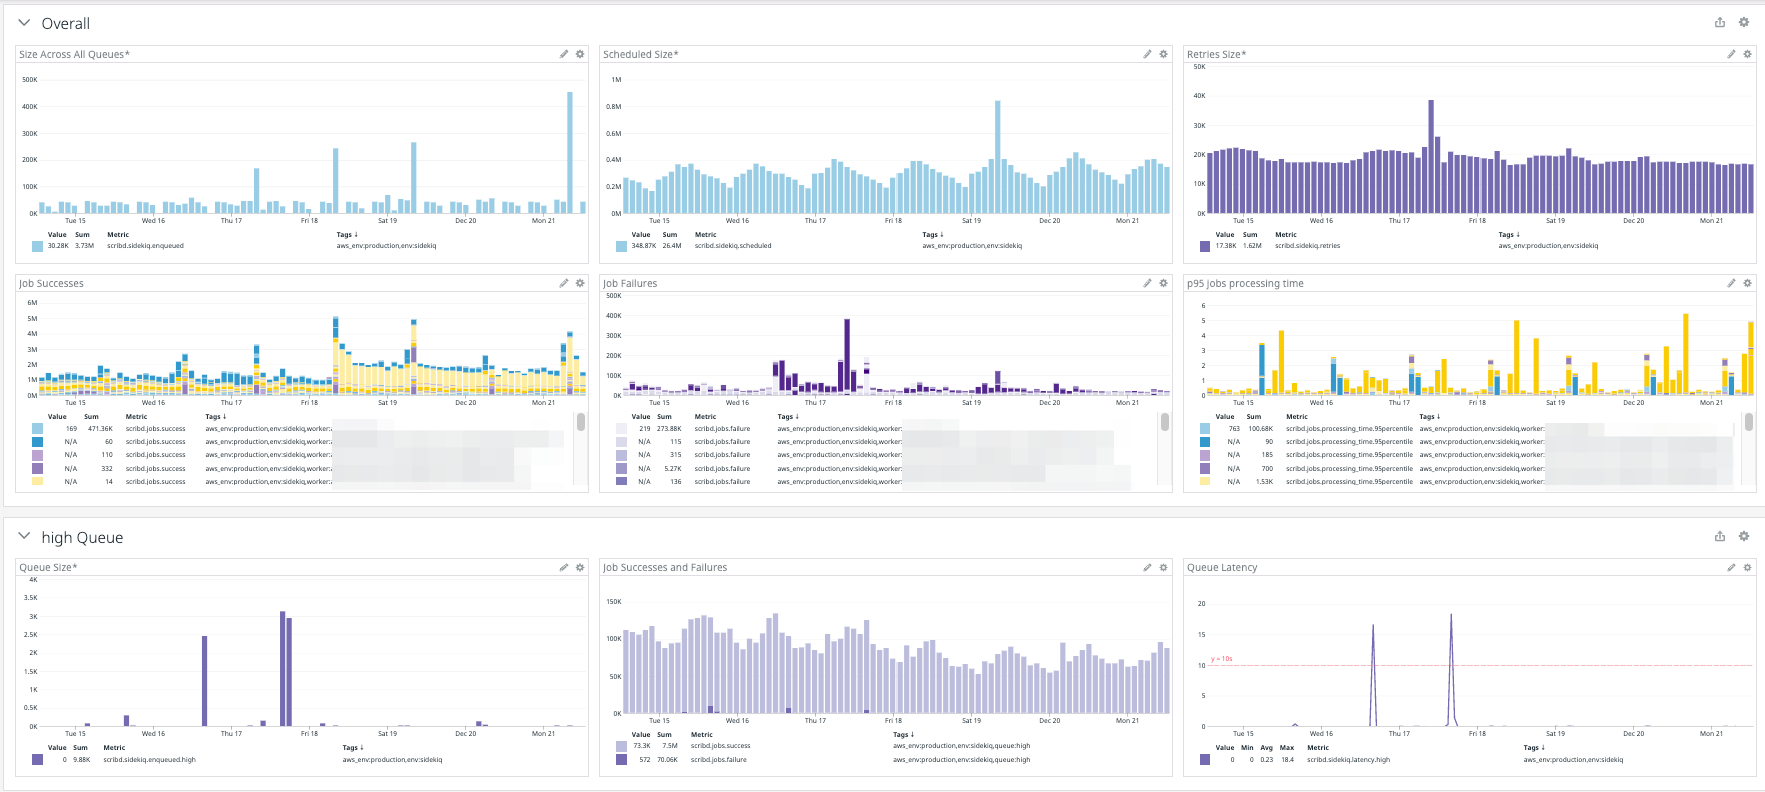This screenshot has width=1765, height=792.
Task: Click swatch for scribd.sidekiq.scheduled legend row
Action: [621, 246]
